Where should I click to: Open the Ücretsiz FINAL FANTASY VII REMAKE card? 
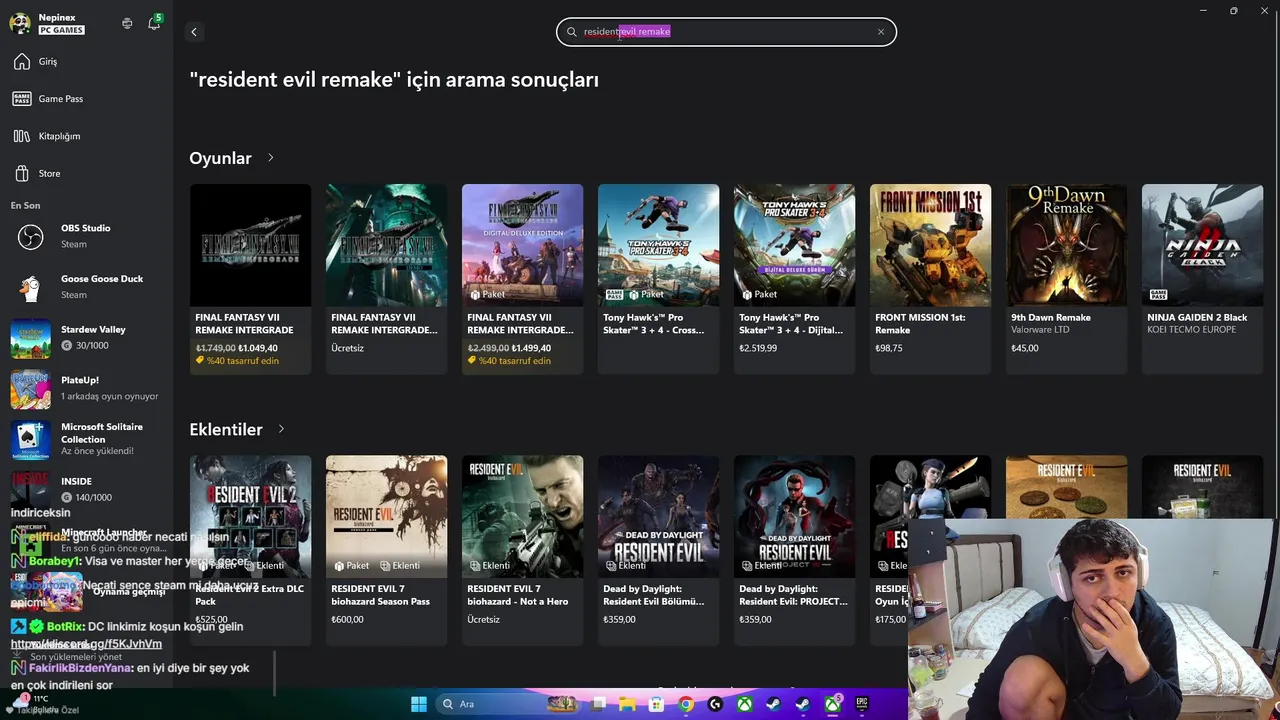[x=386, y=279]
